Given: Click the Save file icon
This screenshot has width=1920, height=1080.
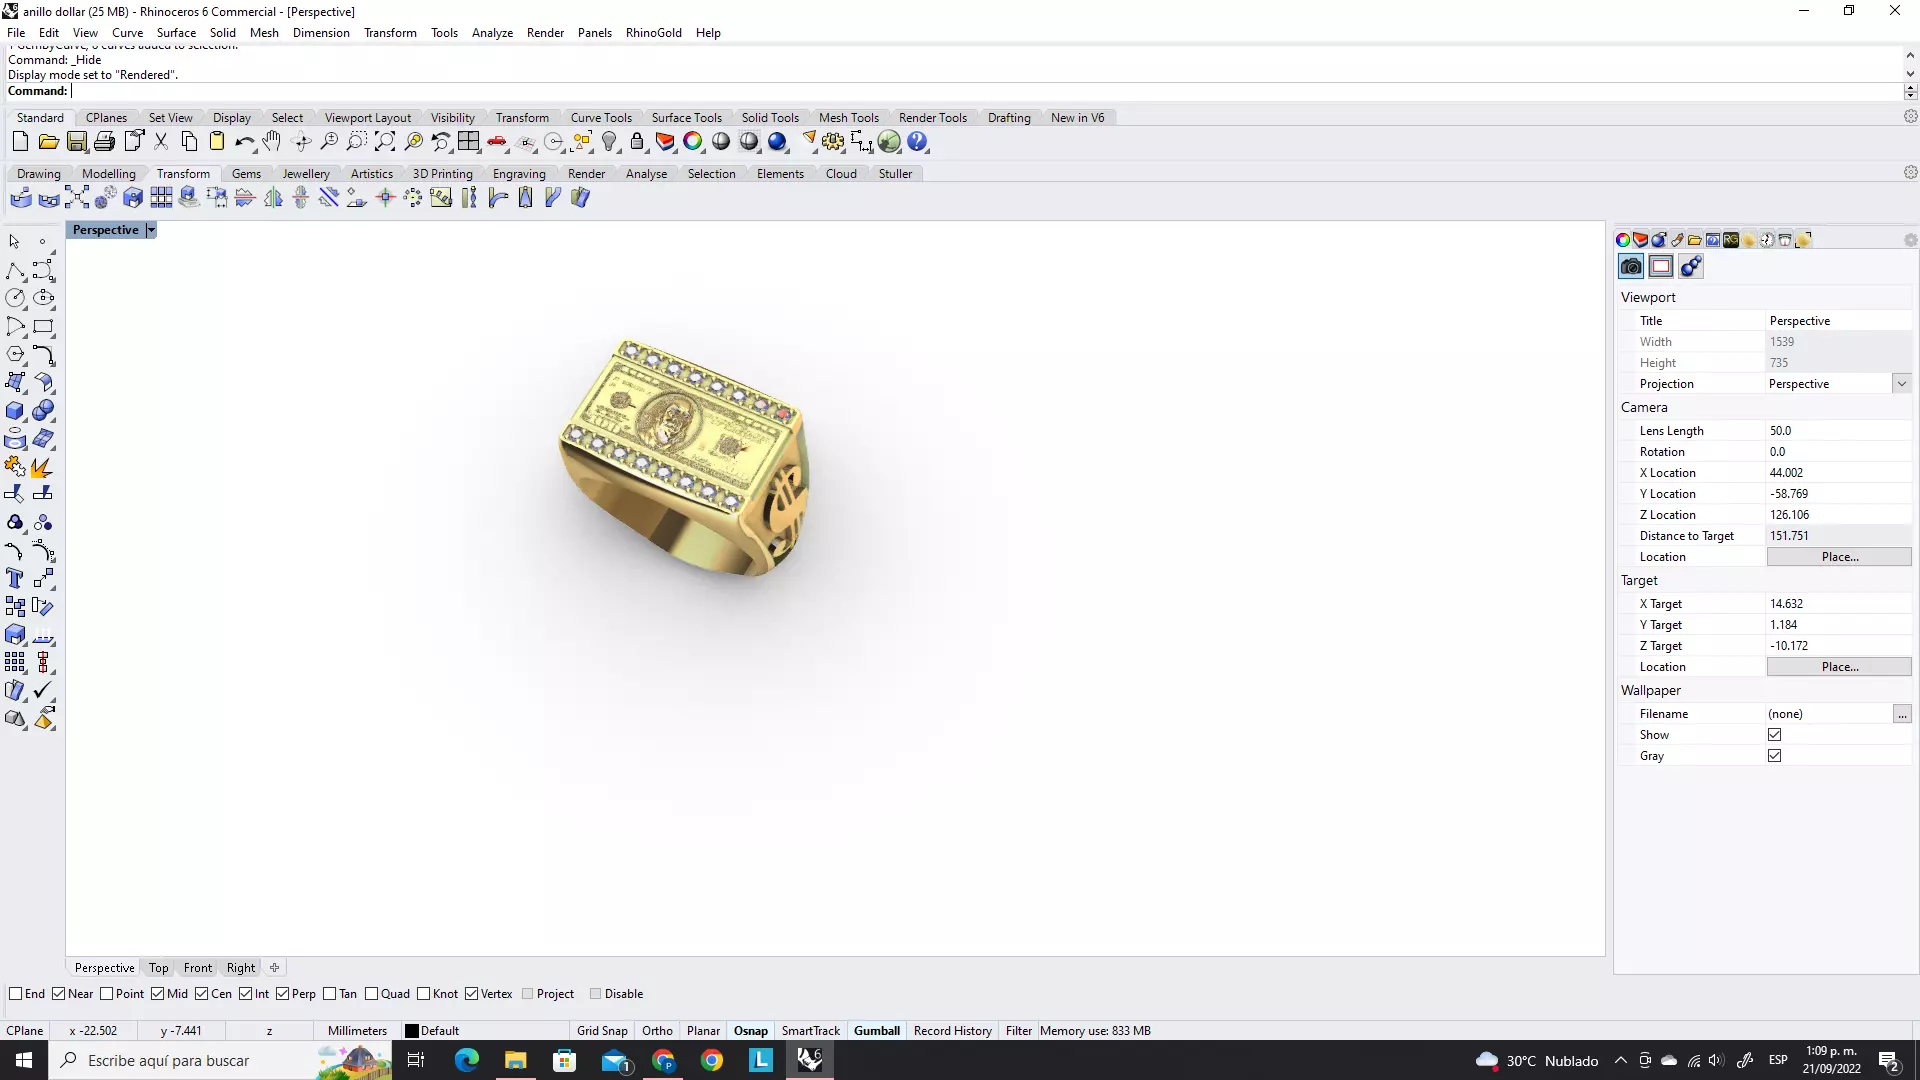Looking at the screenshot, I should click(77, 142).
